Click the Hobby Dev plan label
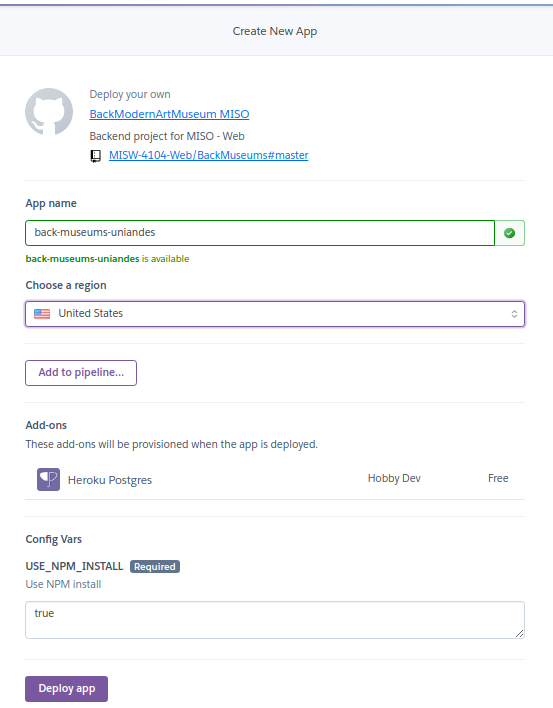Image resolution: width=553 pixels, height=708 pixels. coord(394,479)
